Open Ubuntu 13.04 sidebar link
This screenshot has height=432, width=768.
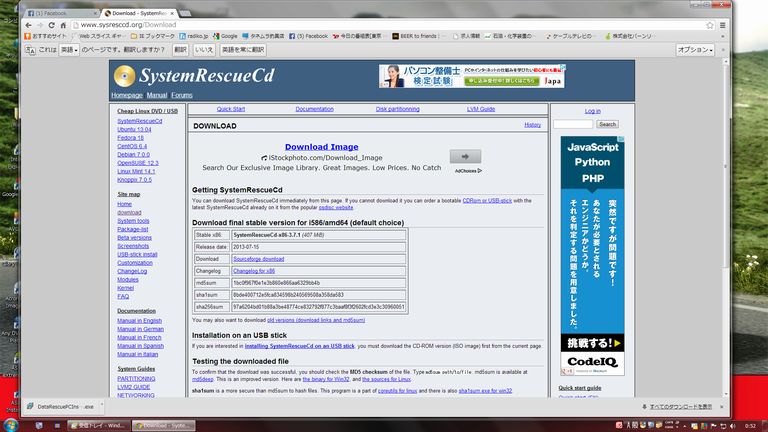pyautogui.click(x=134, y=130)
